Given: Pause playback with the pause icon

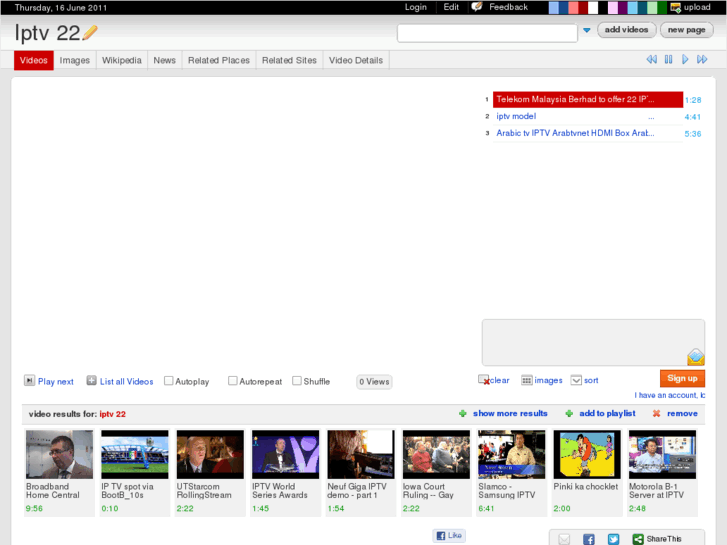Looking at the screenshot, I should click(x=668, y=59).
